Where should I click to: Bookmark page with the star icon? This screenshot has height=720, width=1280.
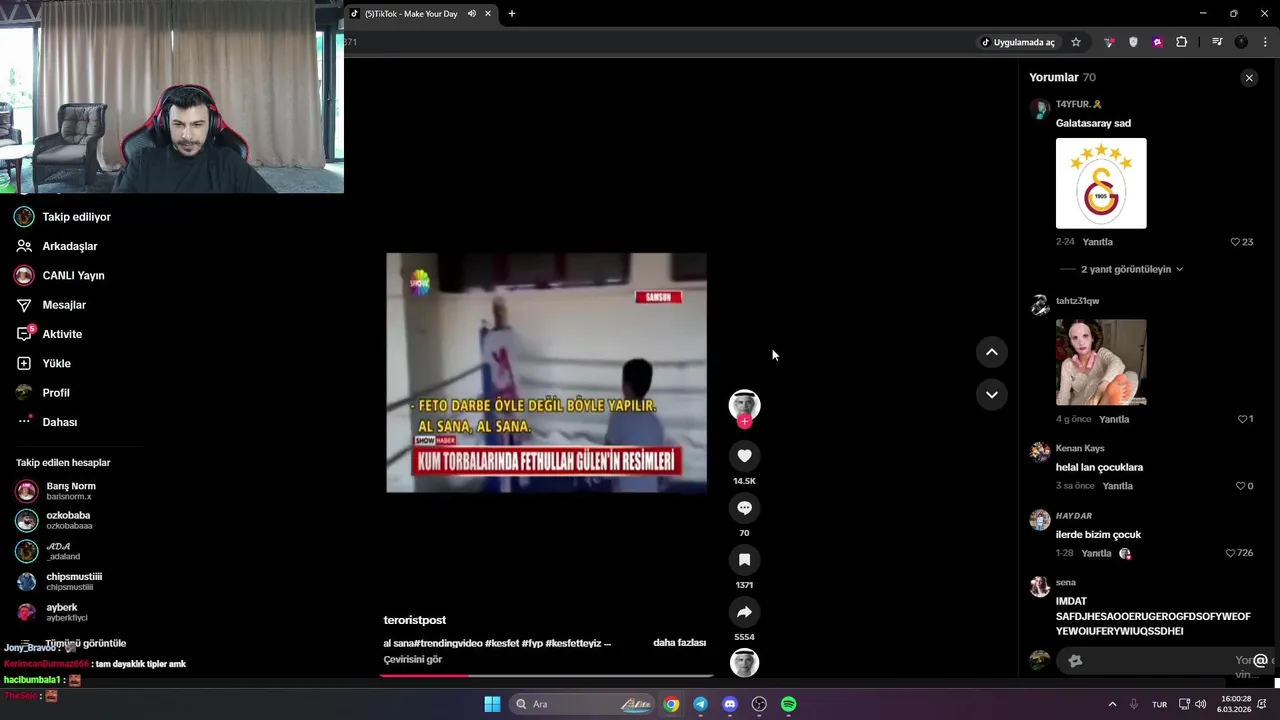pos(1076,42)
